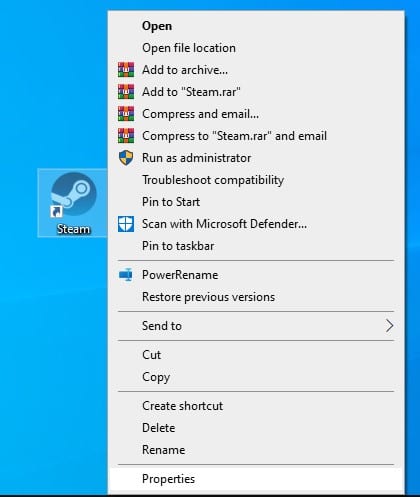Expand the Send to submenu arrow
420x497 pixels.
[389, 326]
